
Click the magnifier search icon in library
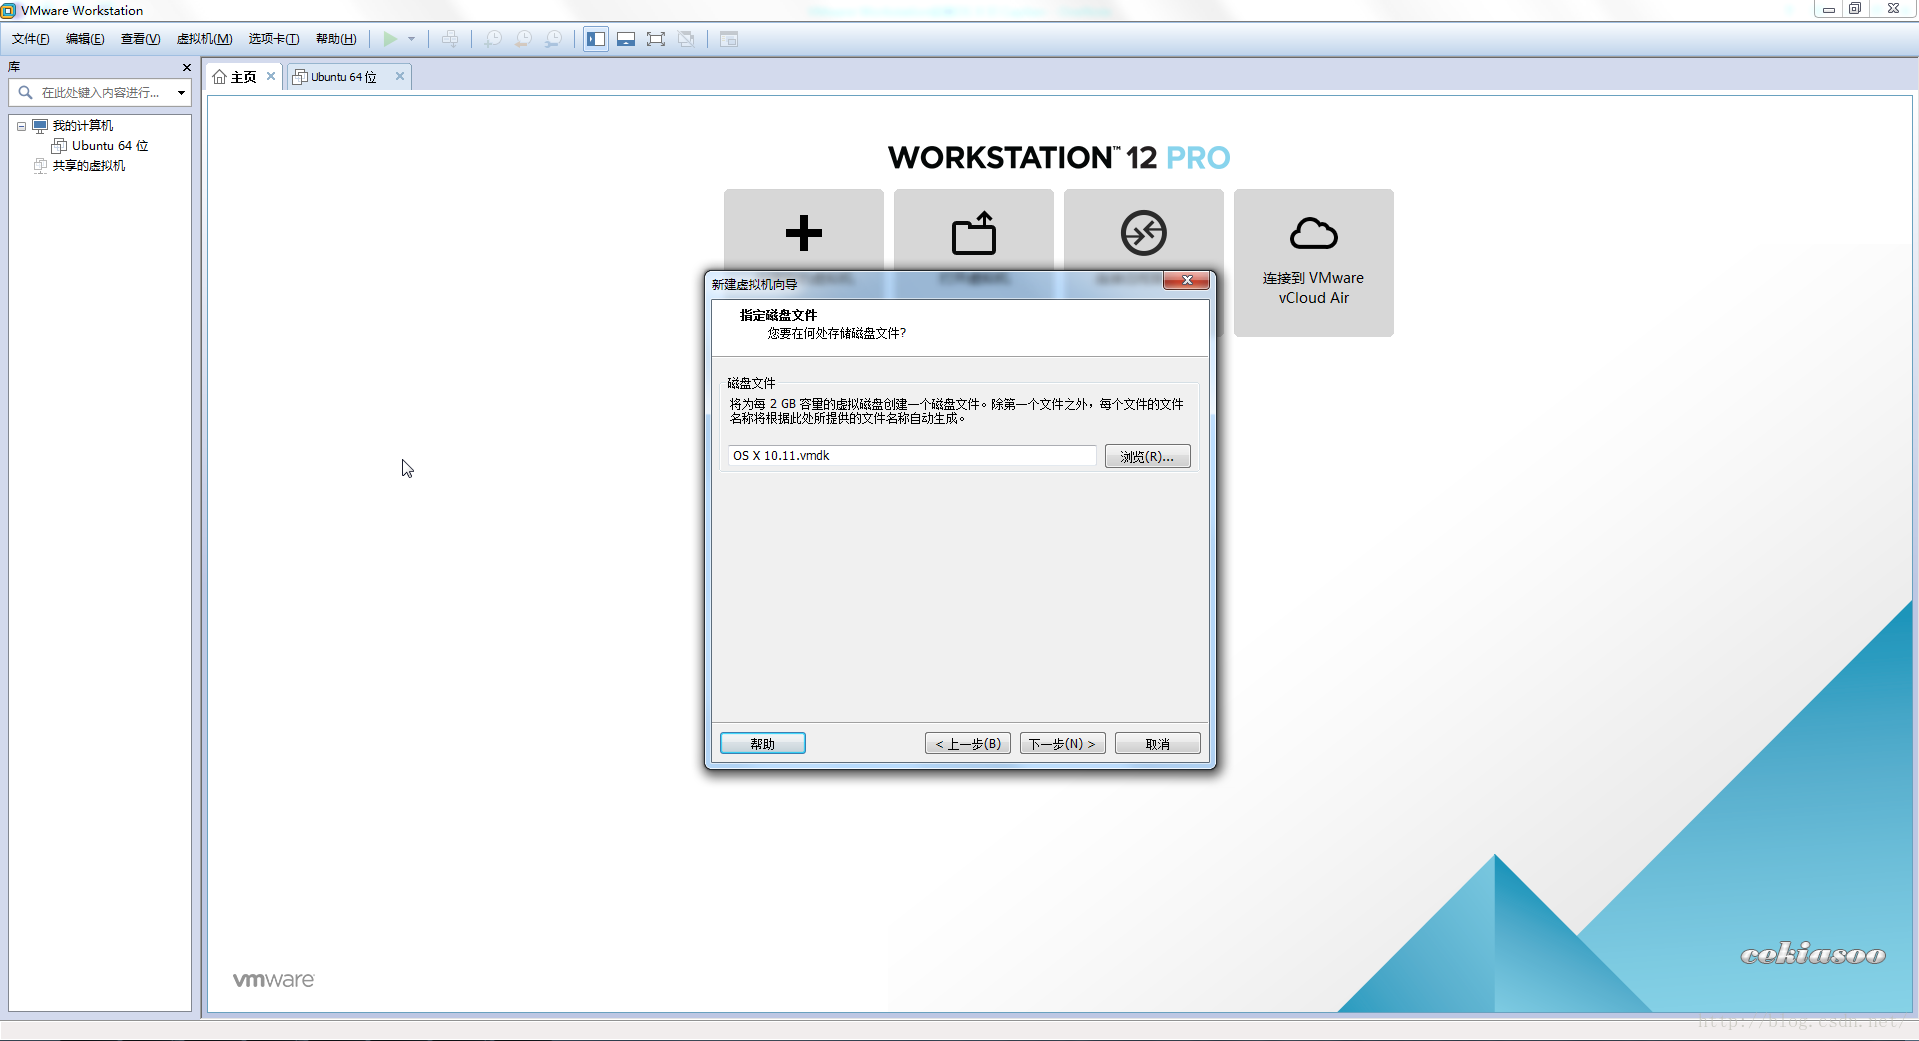tap(25, 92)
